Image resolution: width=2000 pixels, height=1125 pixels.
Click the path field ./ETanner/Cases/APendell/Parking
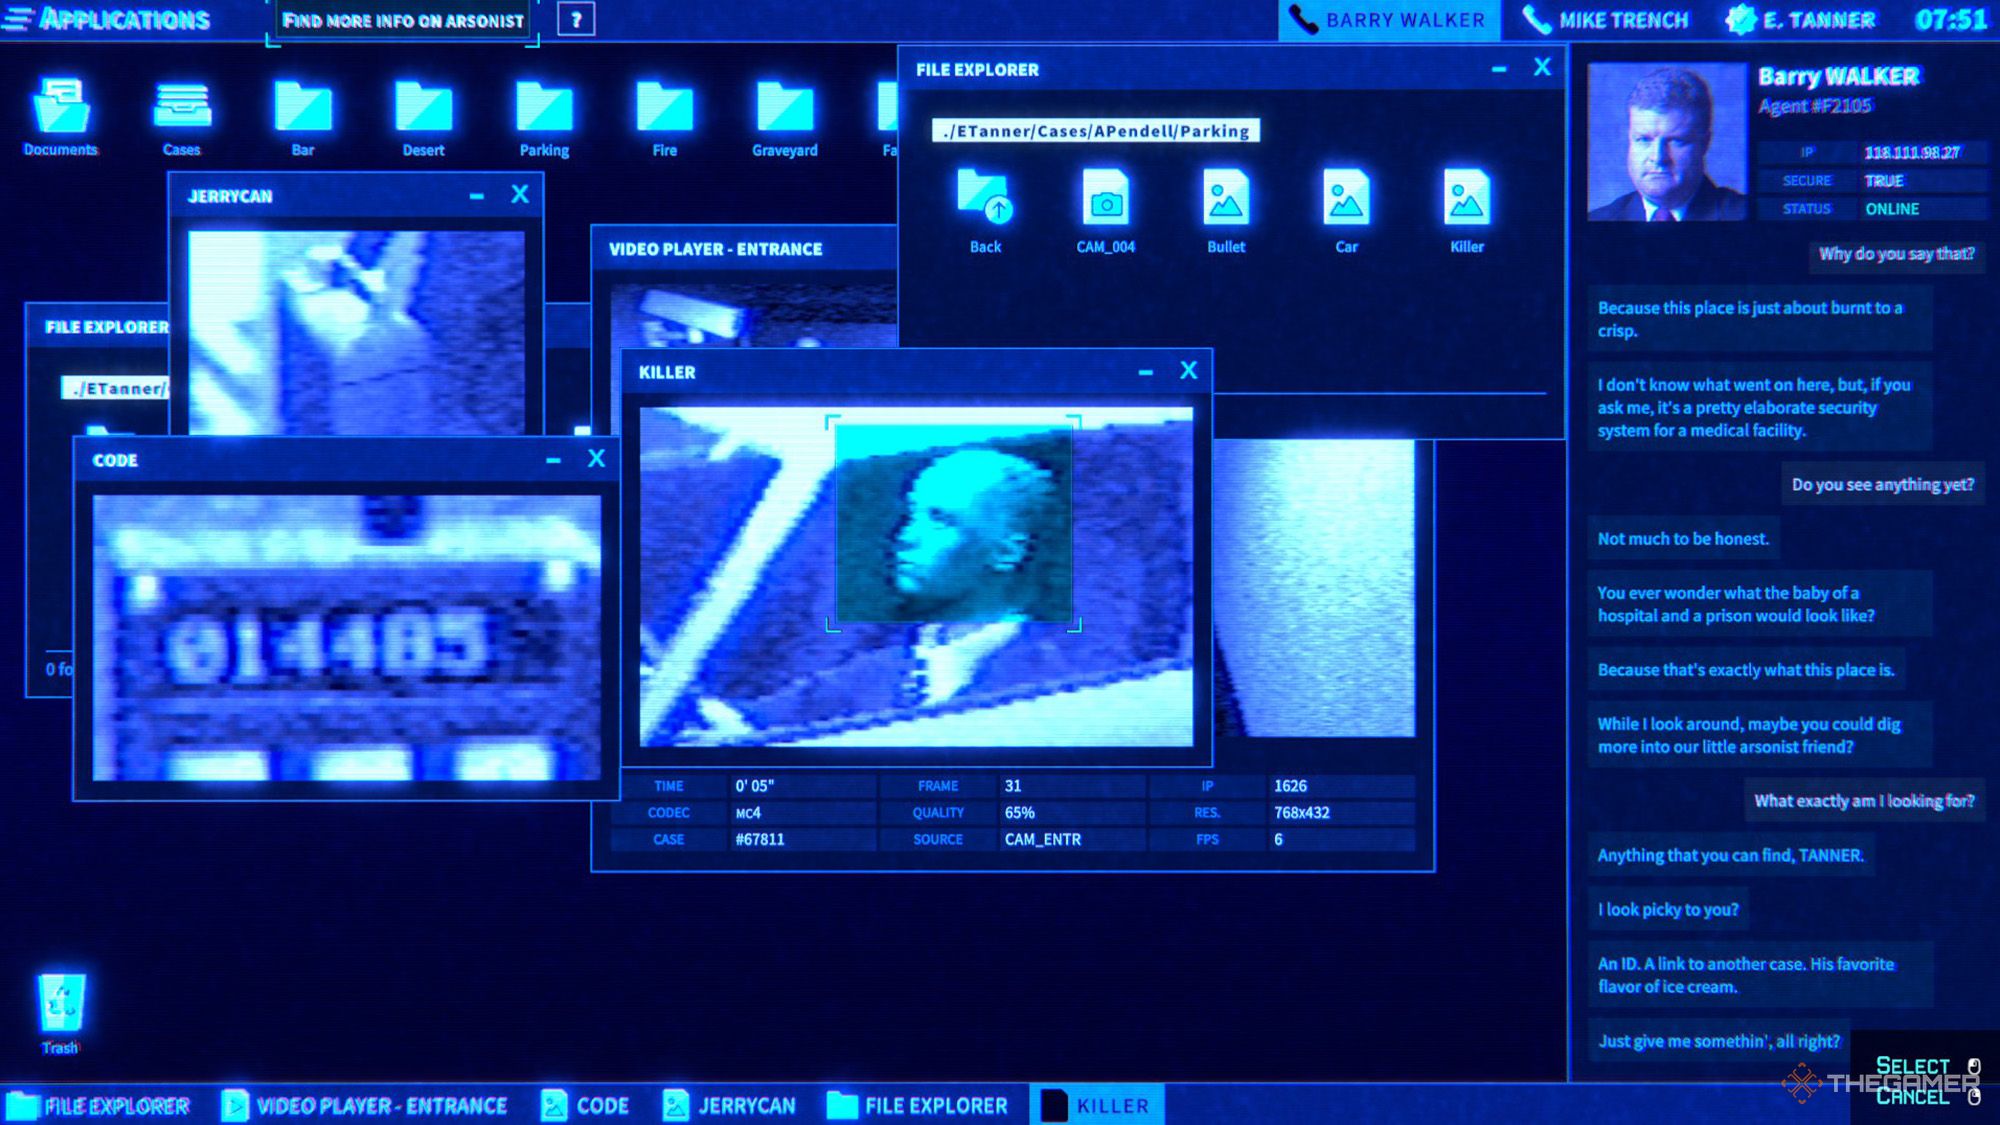1096,131
